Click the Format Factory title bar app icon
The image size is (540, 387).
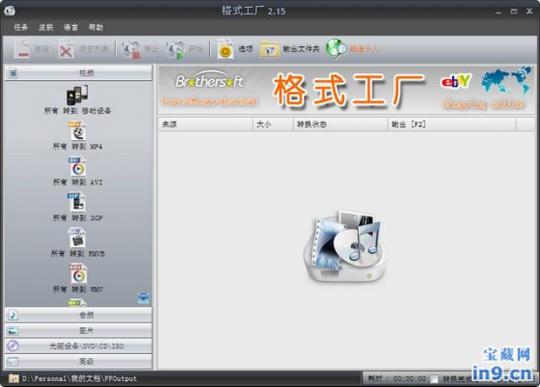point(10,11)
